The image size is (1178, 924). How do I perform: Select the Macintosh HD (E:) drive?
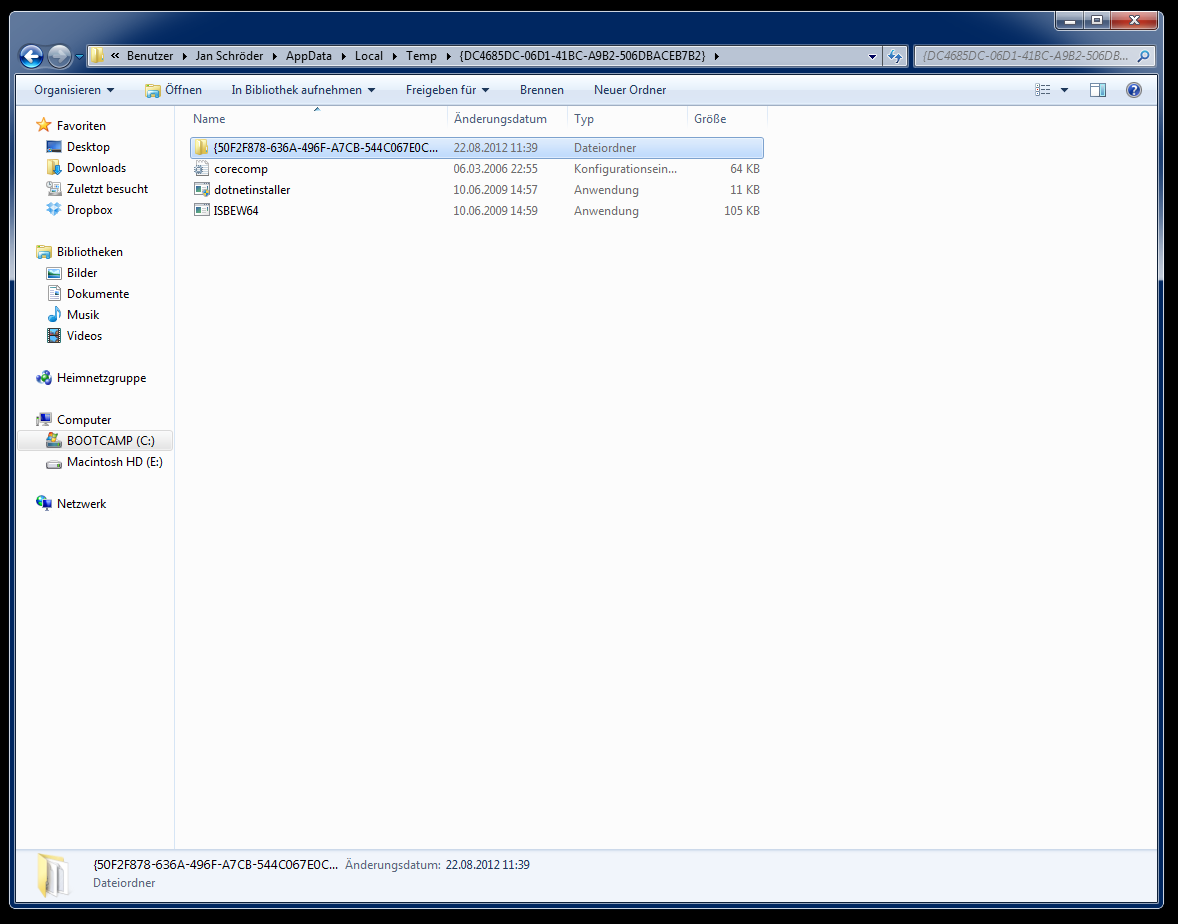point(114,461)
